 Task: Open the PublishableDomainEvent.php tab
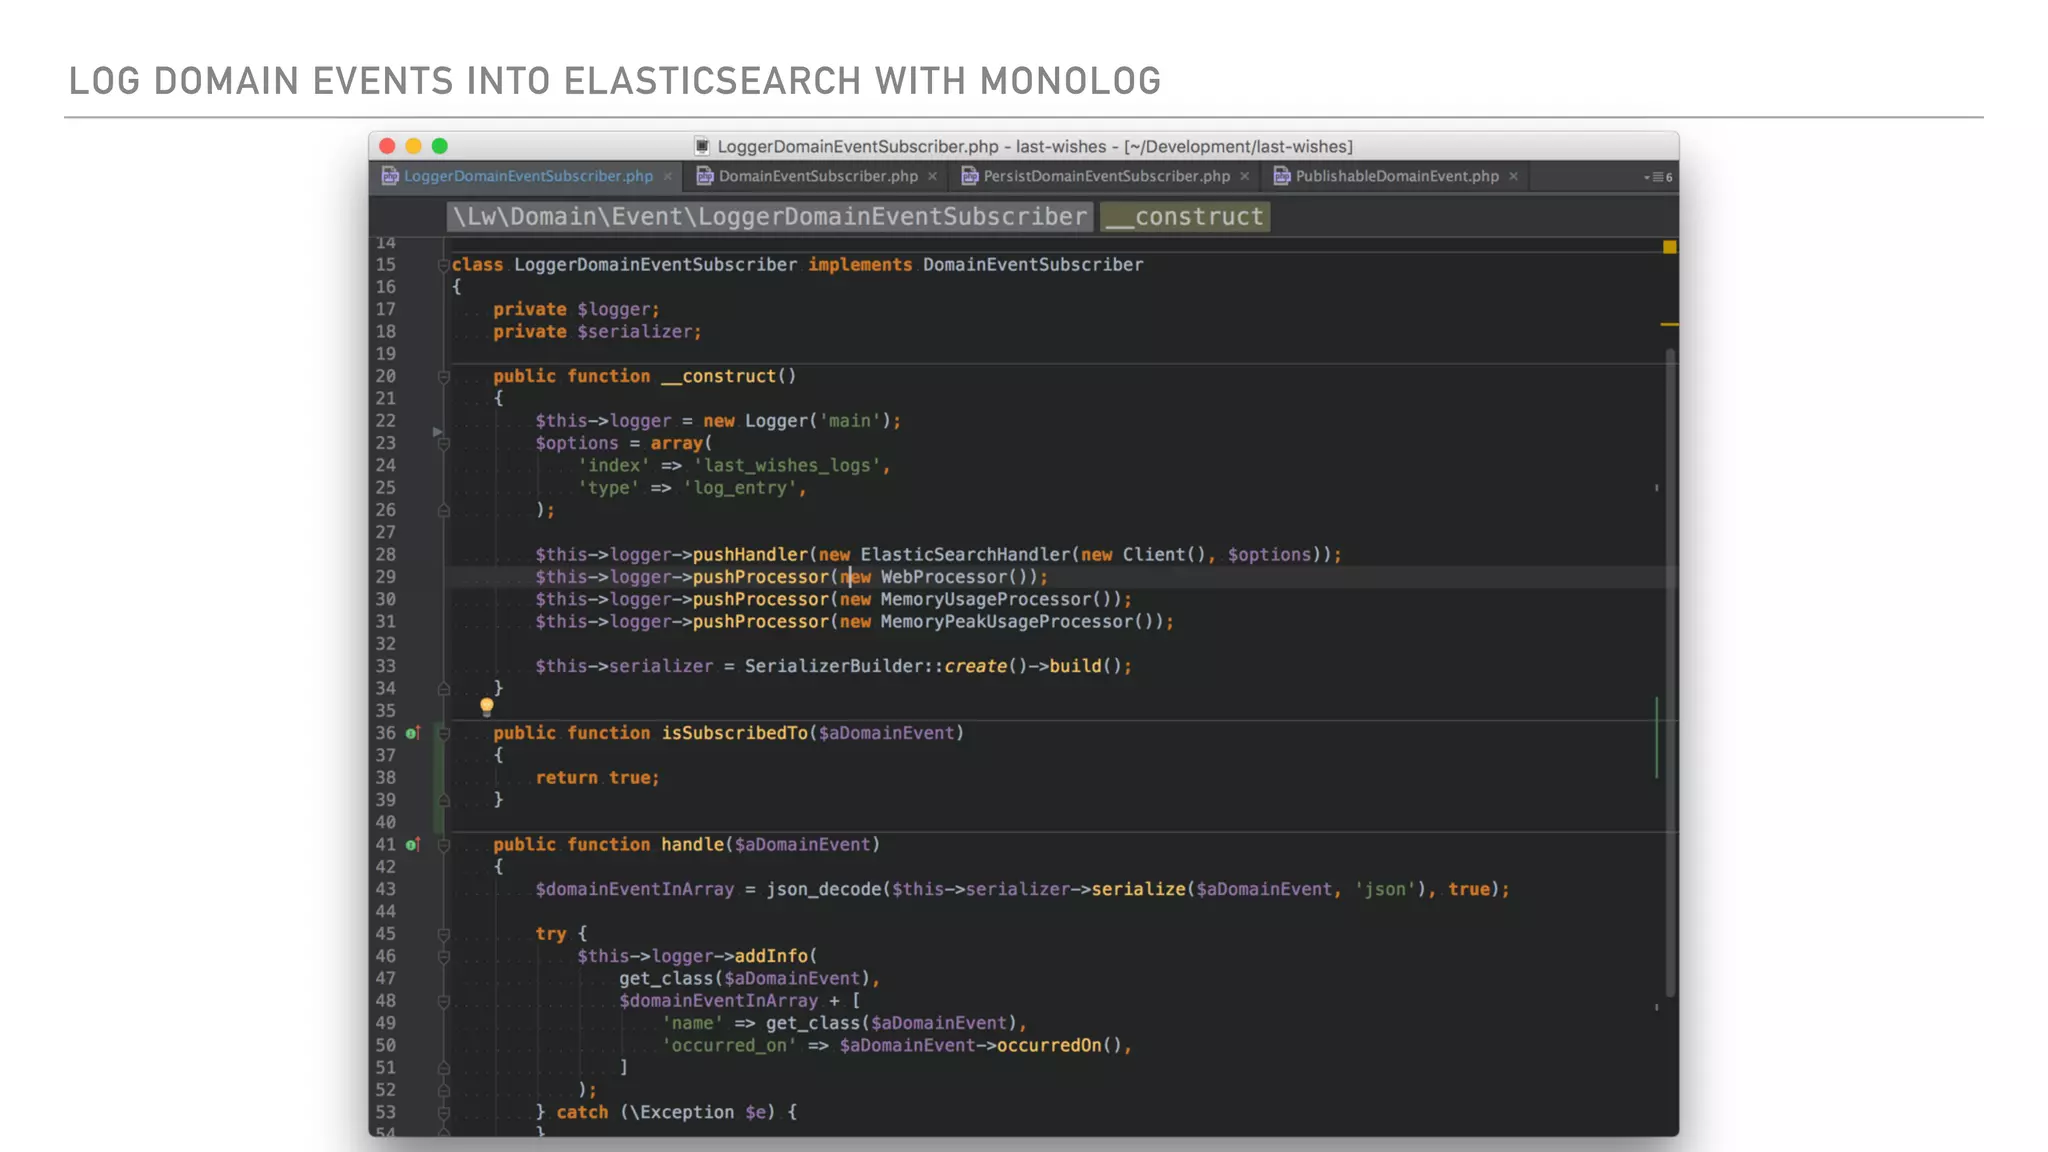point(1397,176)
